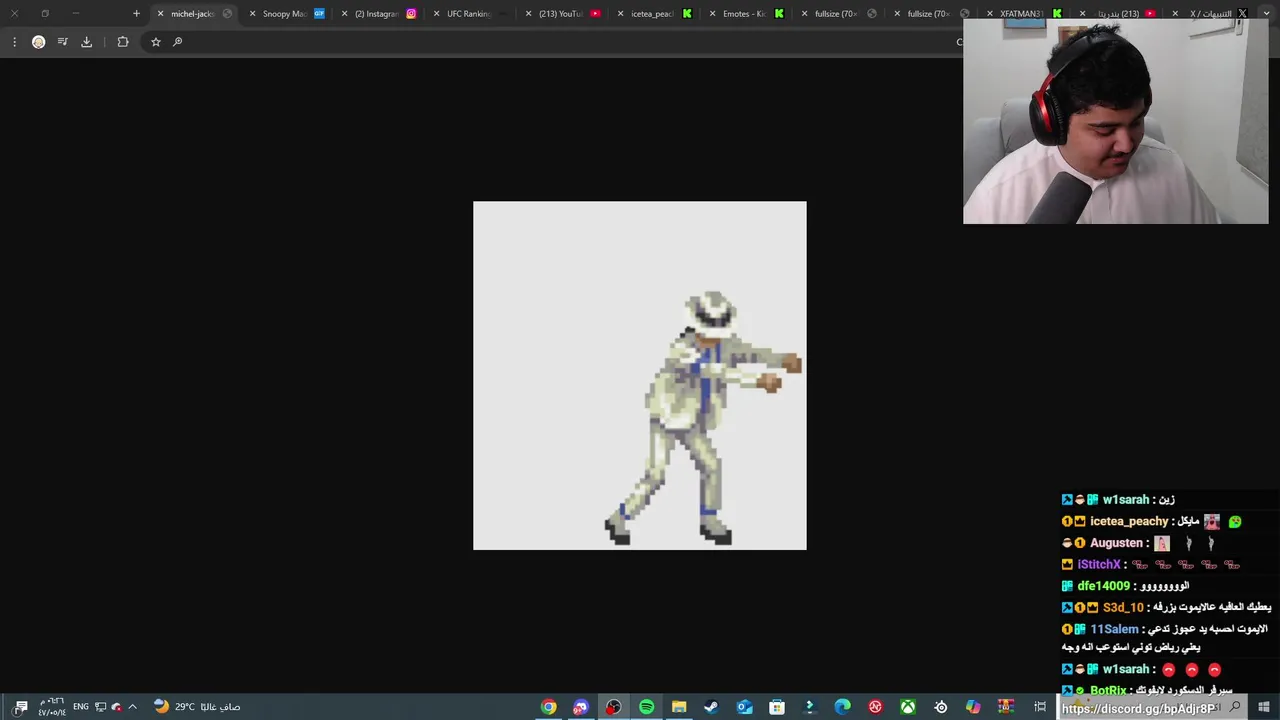The image size is (1280, 720).
Task: Open Microsoft Store from the taskbar
Action: [x=777, y=707]
